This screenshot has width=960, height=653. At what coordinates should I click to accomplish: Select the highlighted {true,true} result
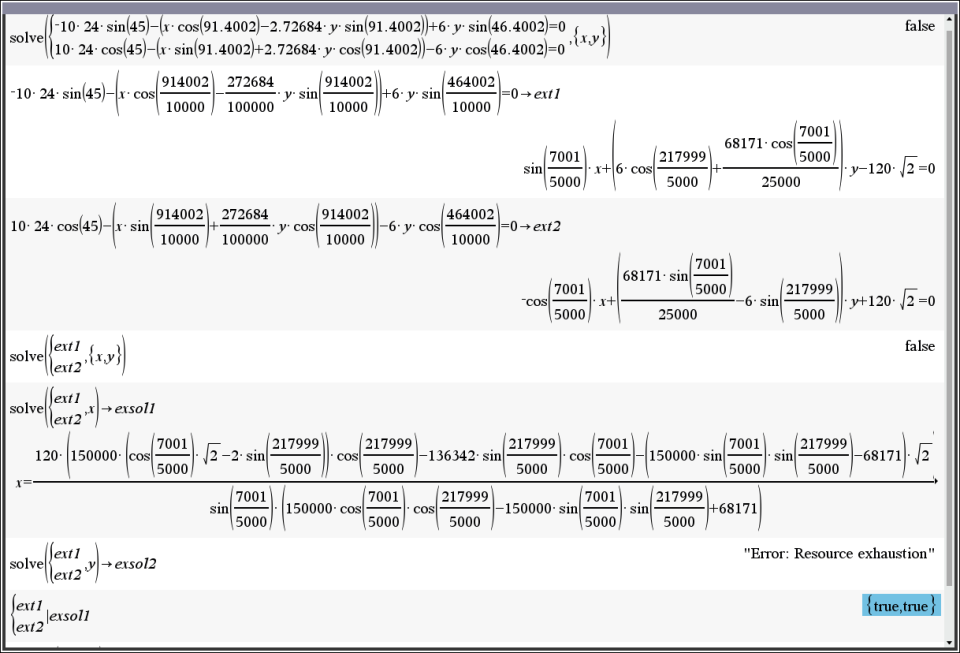(x=901, y=605)
